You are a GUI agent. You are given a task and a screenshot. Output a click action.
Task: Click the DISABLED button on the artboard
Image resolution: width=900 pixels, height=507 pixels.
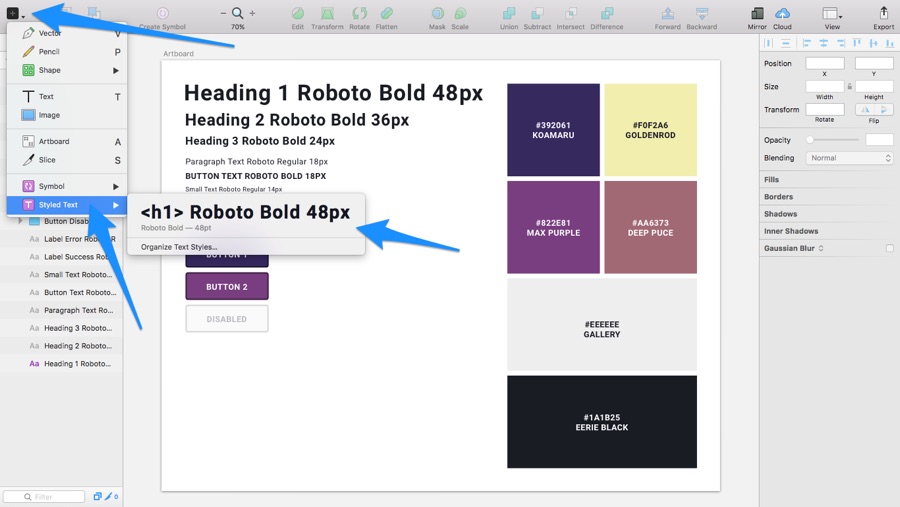227,319
